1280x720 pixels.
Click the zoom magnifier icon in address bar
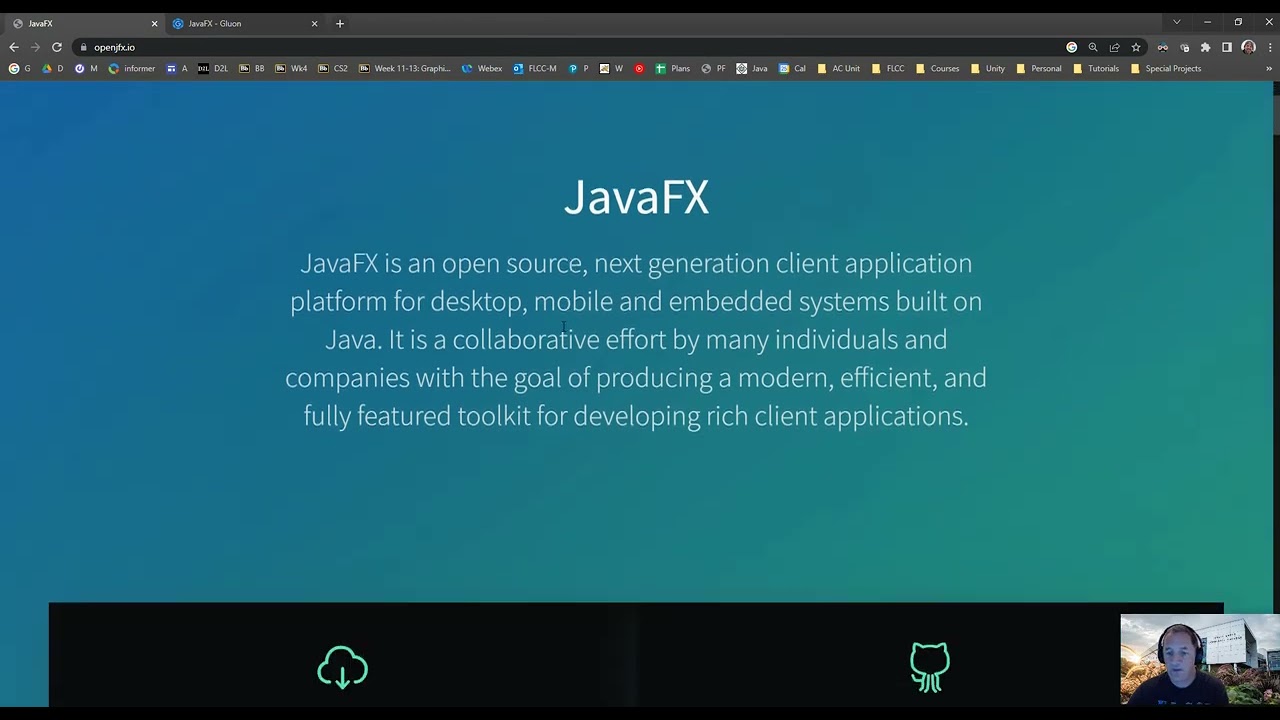pyautogui.click(x=1093, y=47)
